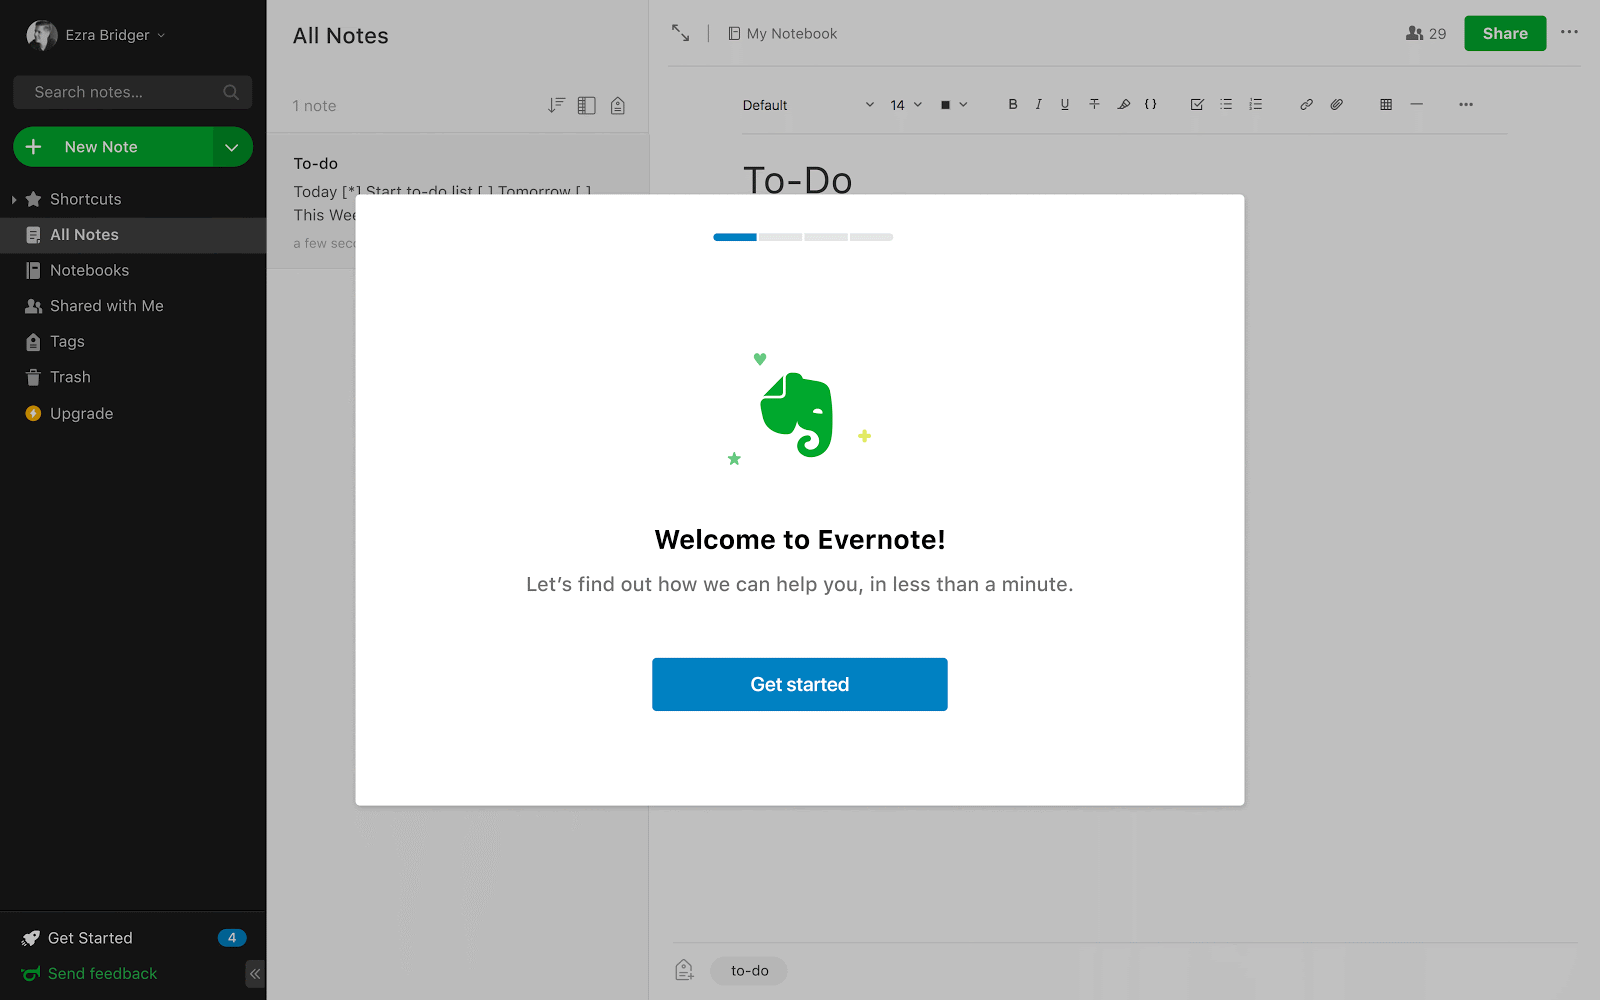Change the note list view layout icon
Screen dimensions: 1600x1000
(587, 105)
